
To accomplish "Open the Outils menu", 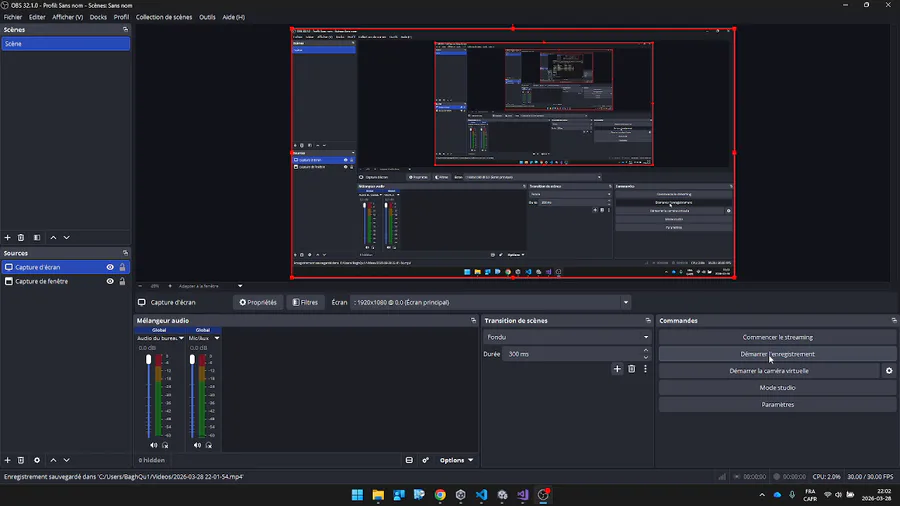I will pyautogui.click(x=207, y=17).
